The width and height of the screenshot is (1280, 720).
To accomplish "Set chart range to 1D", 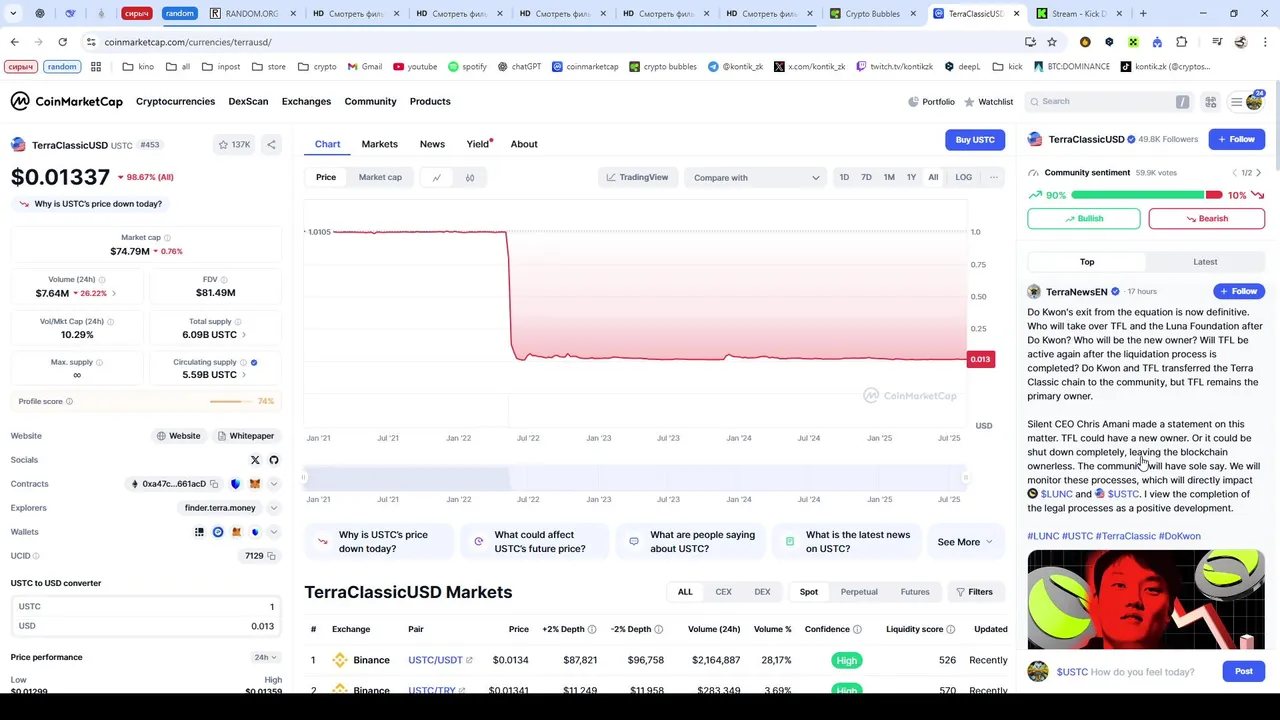I will click(844, 177).
